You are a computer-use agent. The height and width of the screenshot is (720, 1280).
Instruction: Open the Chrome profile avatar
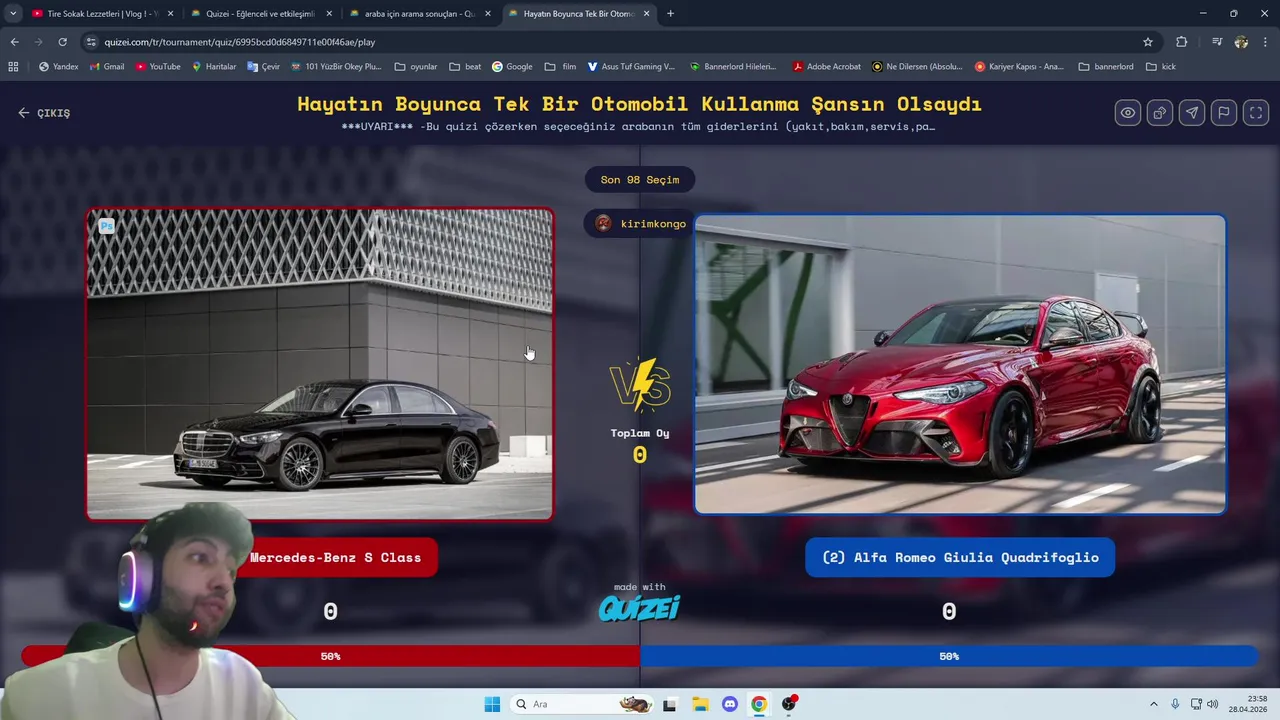point(1241,42)
